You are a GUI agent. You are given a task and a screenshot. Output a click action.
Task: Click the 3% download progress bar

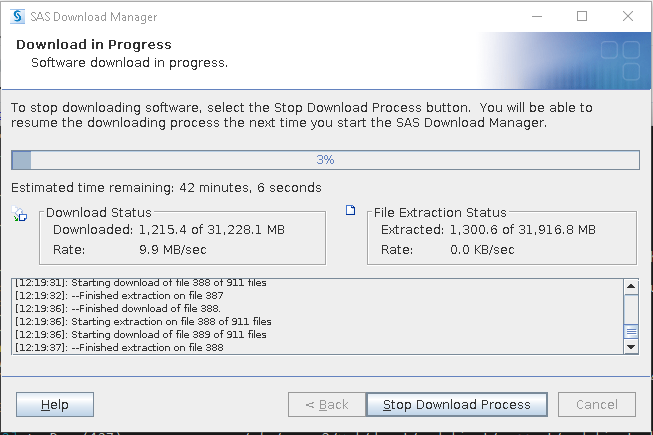(x=325, y=160)
